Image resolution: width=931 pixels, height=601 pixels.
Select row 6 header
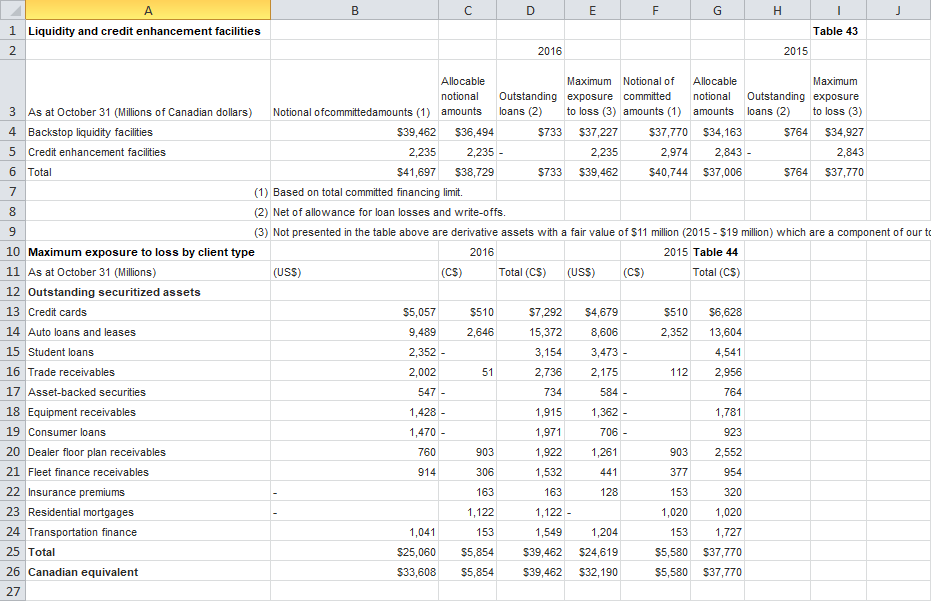12,172
